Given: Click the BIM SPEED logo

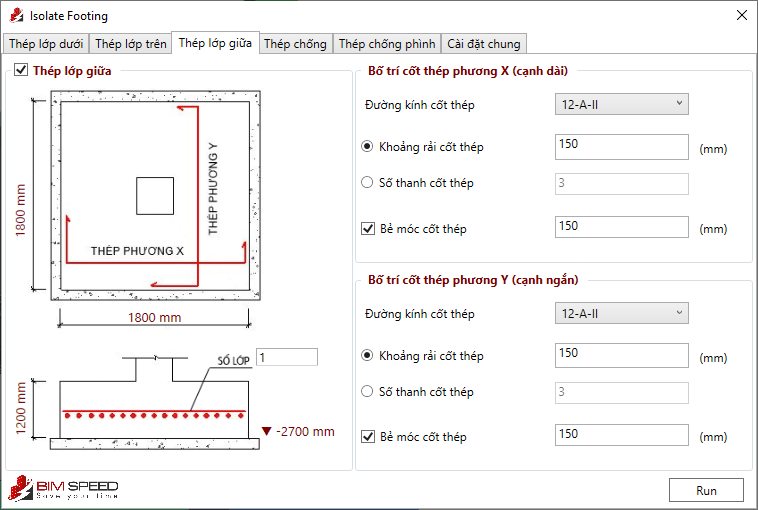Looking at the screenshot, I should (64, 489).
